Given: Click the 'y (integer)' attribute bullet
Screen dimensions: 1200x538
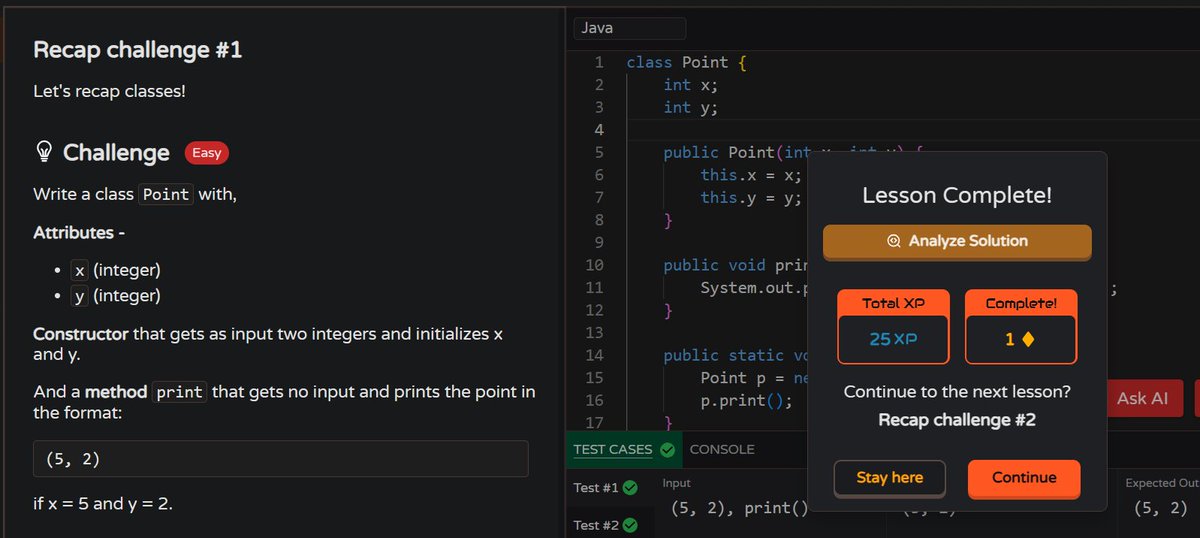Looking at the screenshot, I should click(116, 296).
